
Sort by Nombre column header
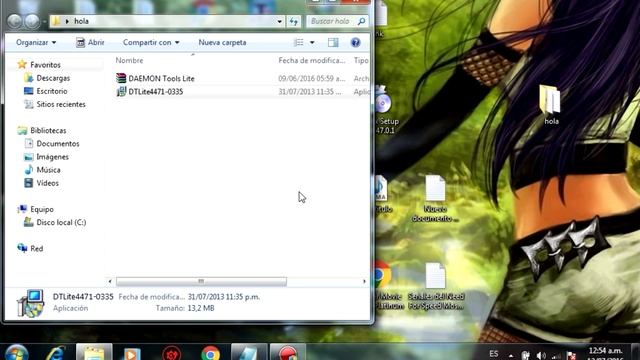point(129,60)
